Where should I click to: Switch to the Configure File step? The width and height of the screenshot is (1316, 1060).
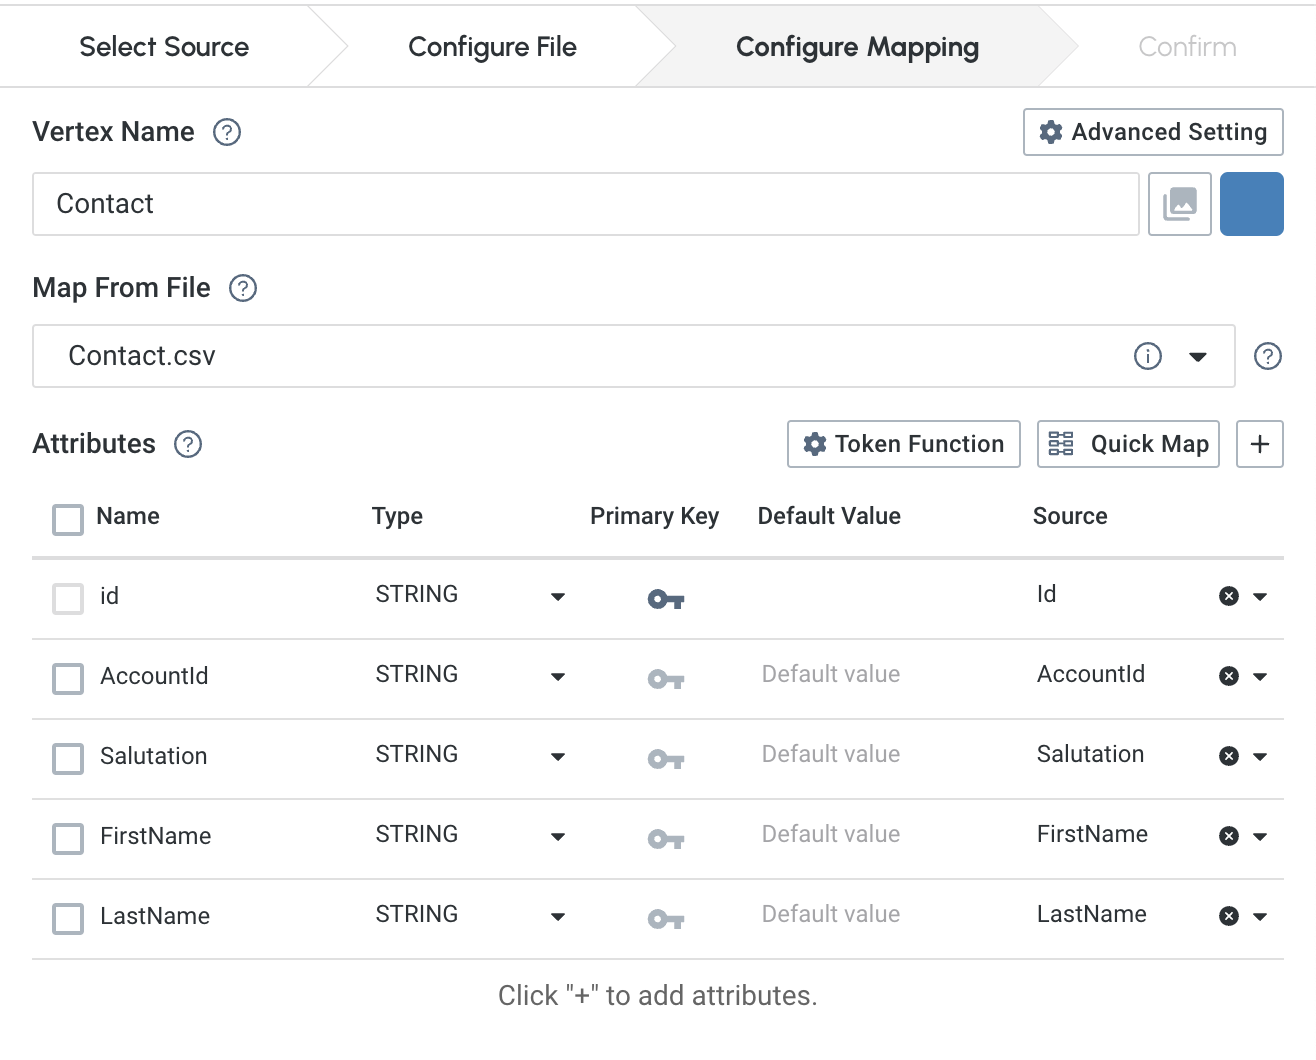click(492, 46)
